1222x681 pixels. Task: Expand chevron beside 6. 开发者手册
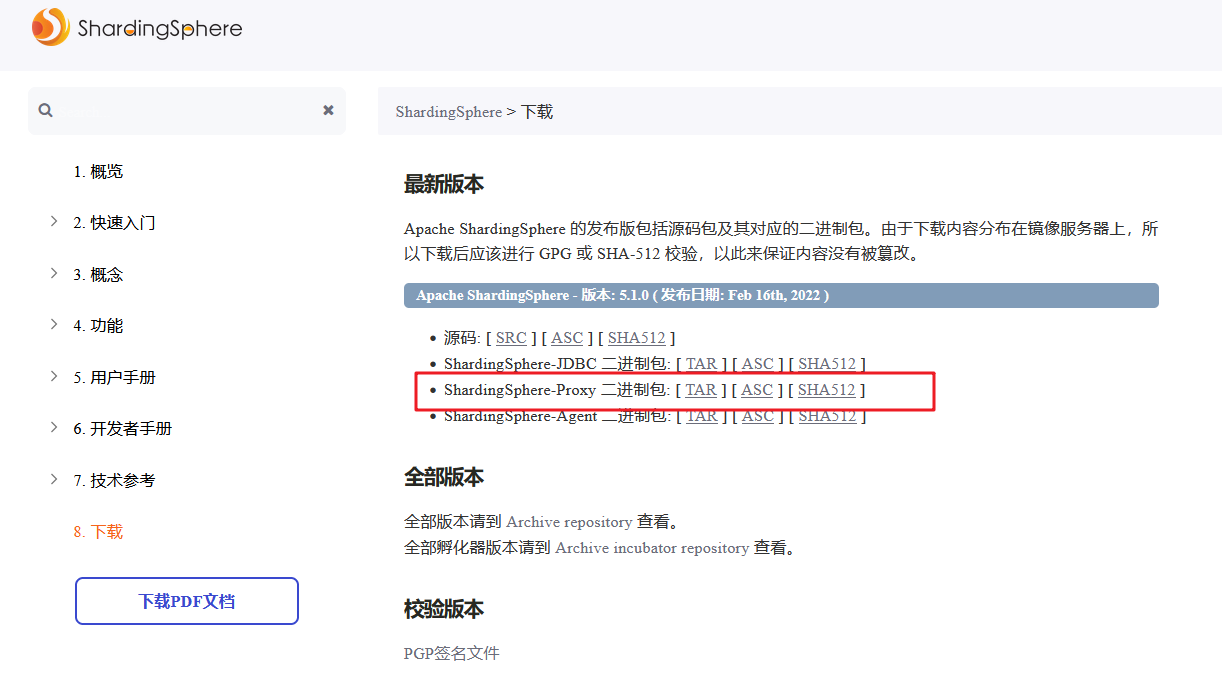[54, 427]
